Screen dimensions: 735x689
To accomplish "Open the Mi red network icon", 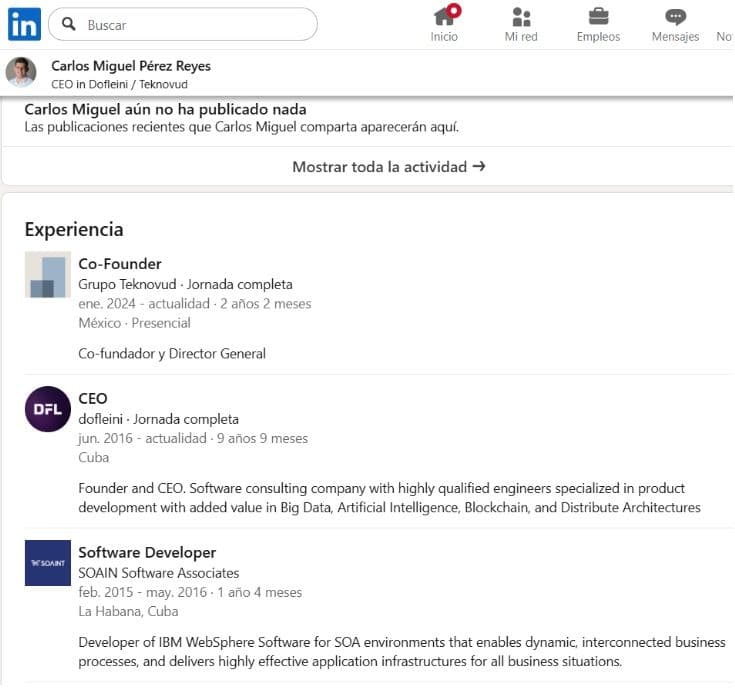I will [521, 16].
